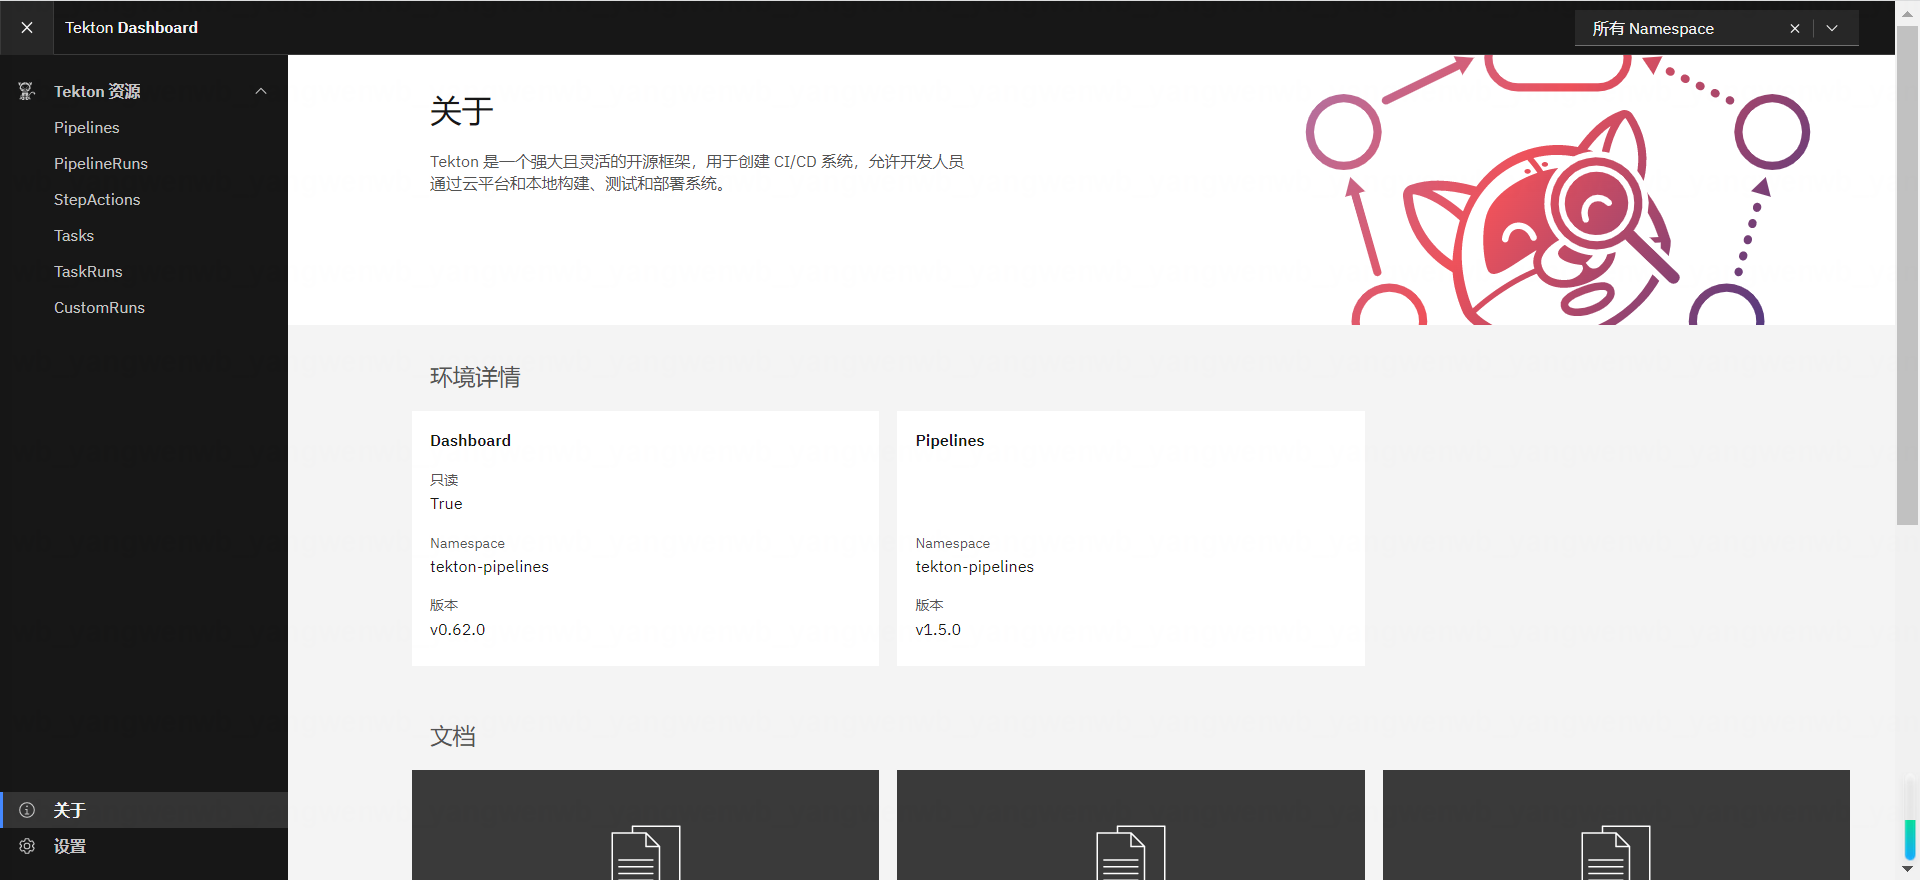
Task: Navigate to the Tasks page
Action: click(74, 236)
